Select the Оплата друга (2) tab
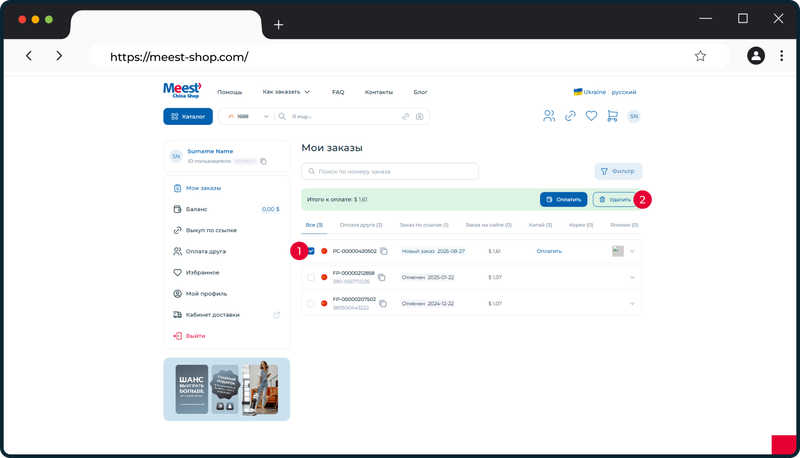Image resolution: width=800 pixels, height=458 pixels. point(361,225)
